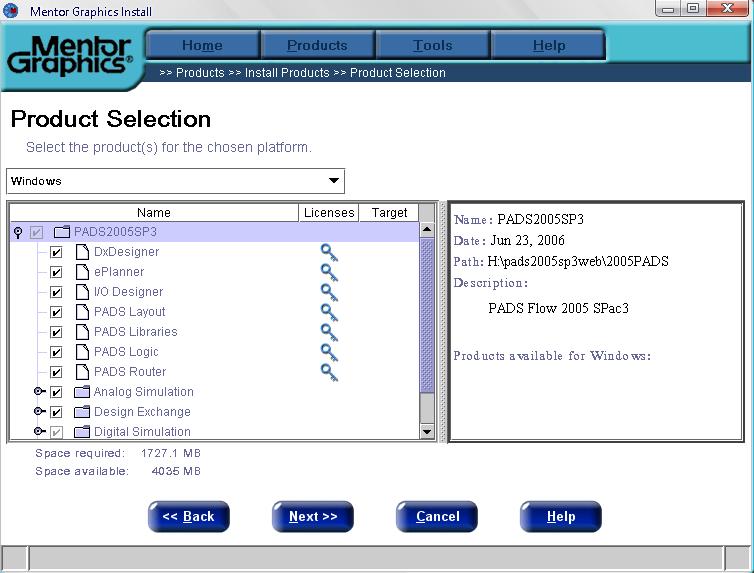Expand the Design Exchange node

(x=39, y=411)
